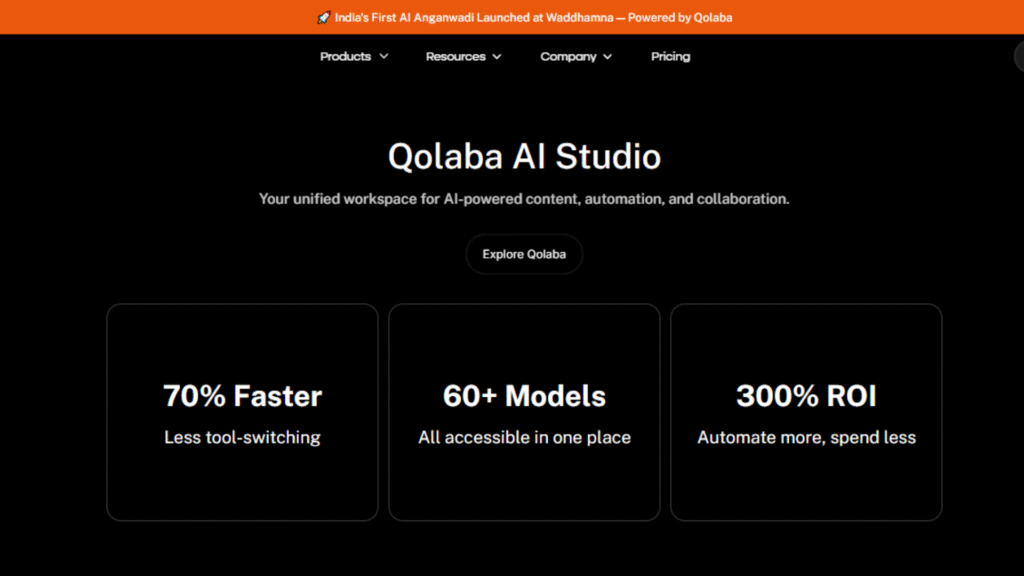Select the Company menu label
The height and width of the screenshot is (576, 1024).
[x=568, y=57]
